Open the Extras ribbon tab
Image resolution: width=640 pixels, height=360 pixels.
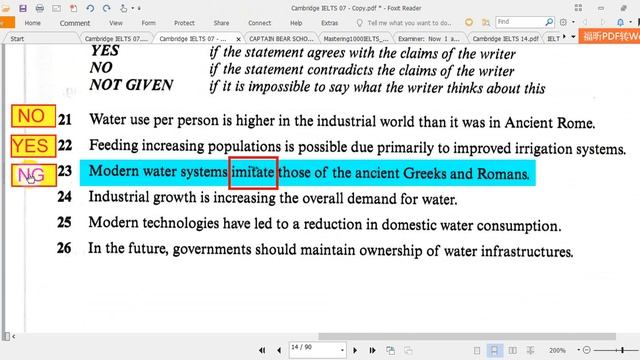329,23
